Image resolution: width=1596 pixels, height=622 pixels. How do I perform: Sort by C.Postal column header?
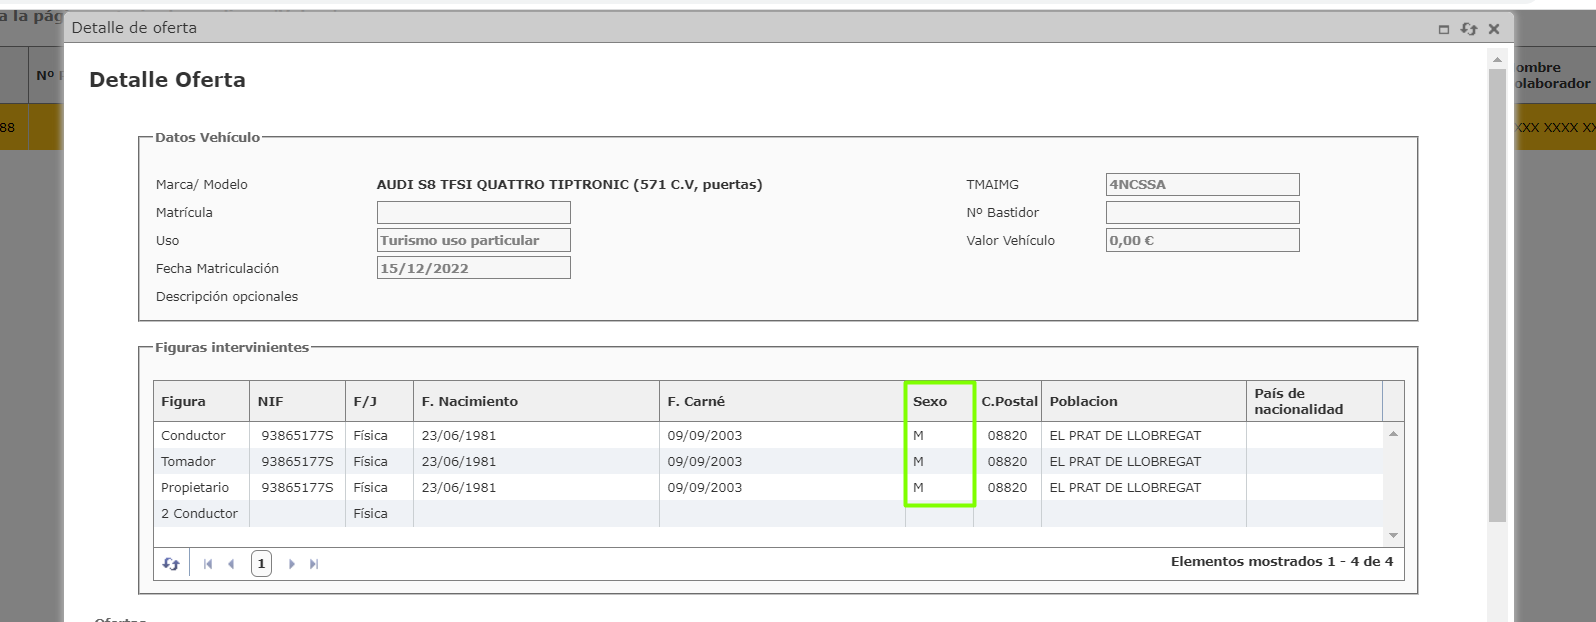pyautogui.click(x=1008, y=401)
